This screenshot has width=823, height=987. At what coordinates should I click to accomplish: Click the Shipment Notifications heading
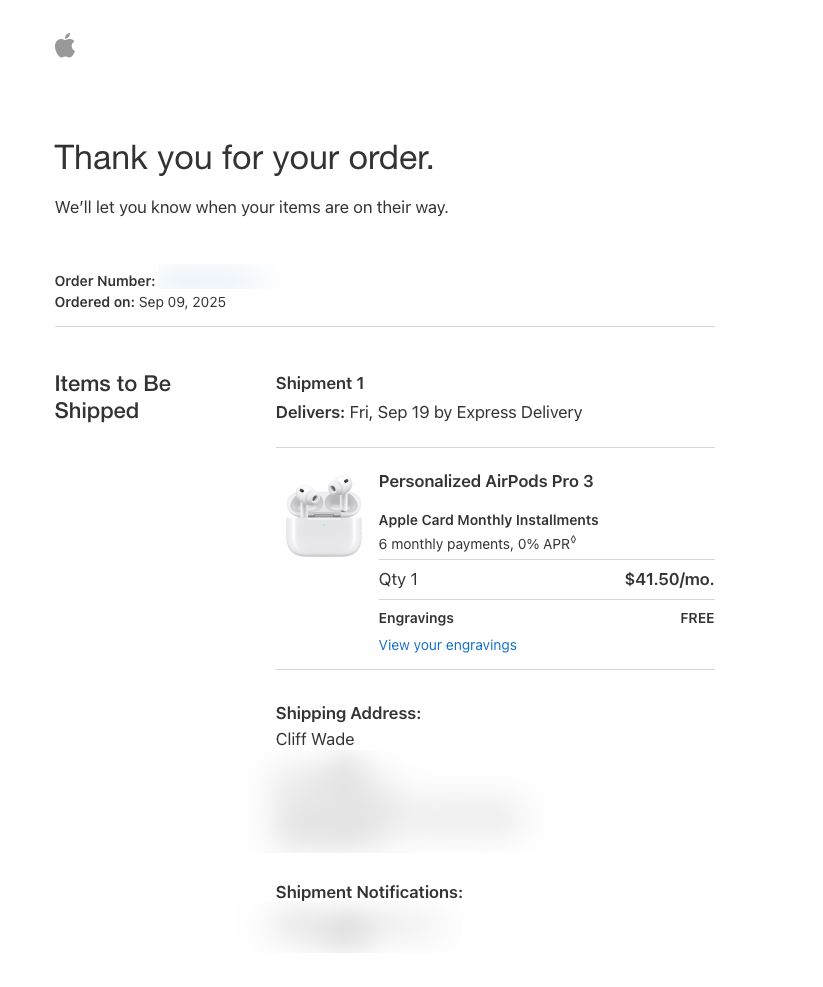pyautogui.click(x=369, y=892)
